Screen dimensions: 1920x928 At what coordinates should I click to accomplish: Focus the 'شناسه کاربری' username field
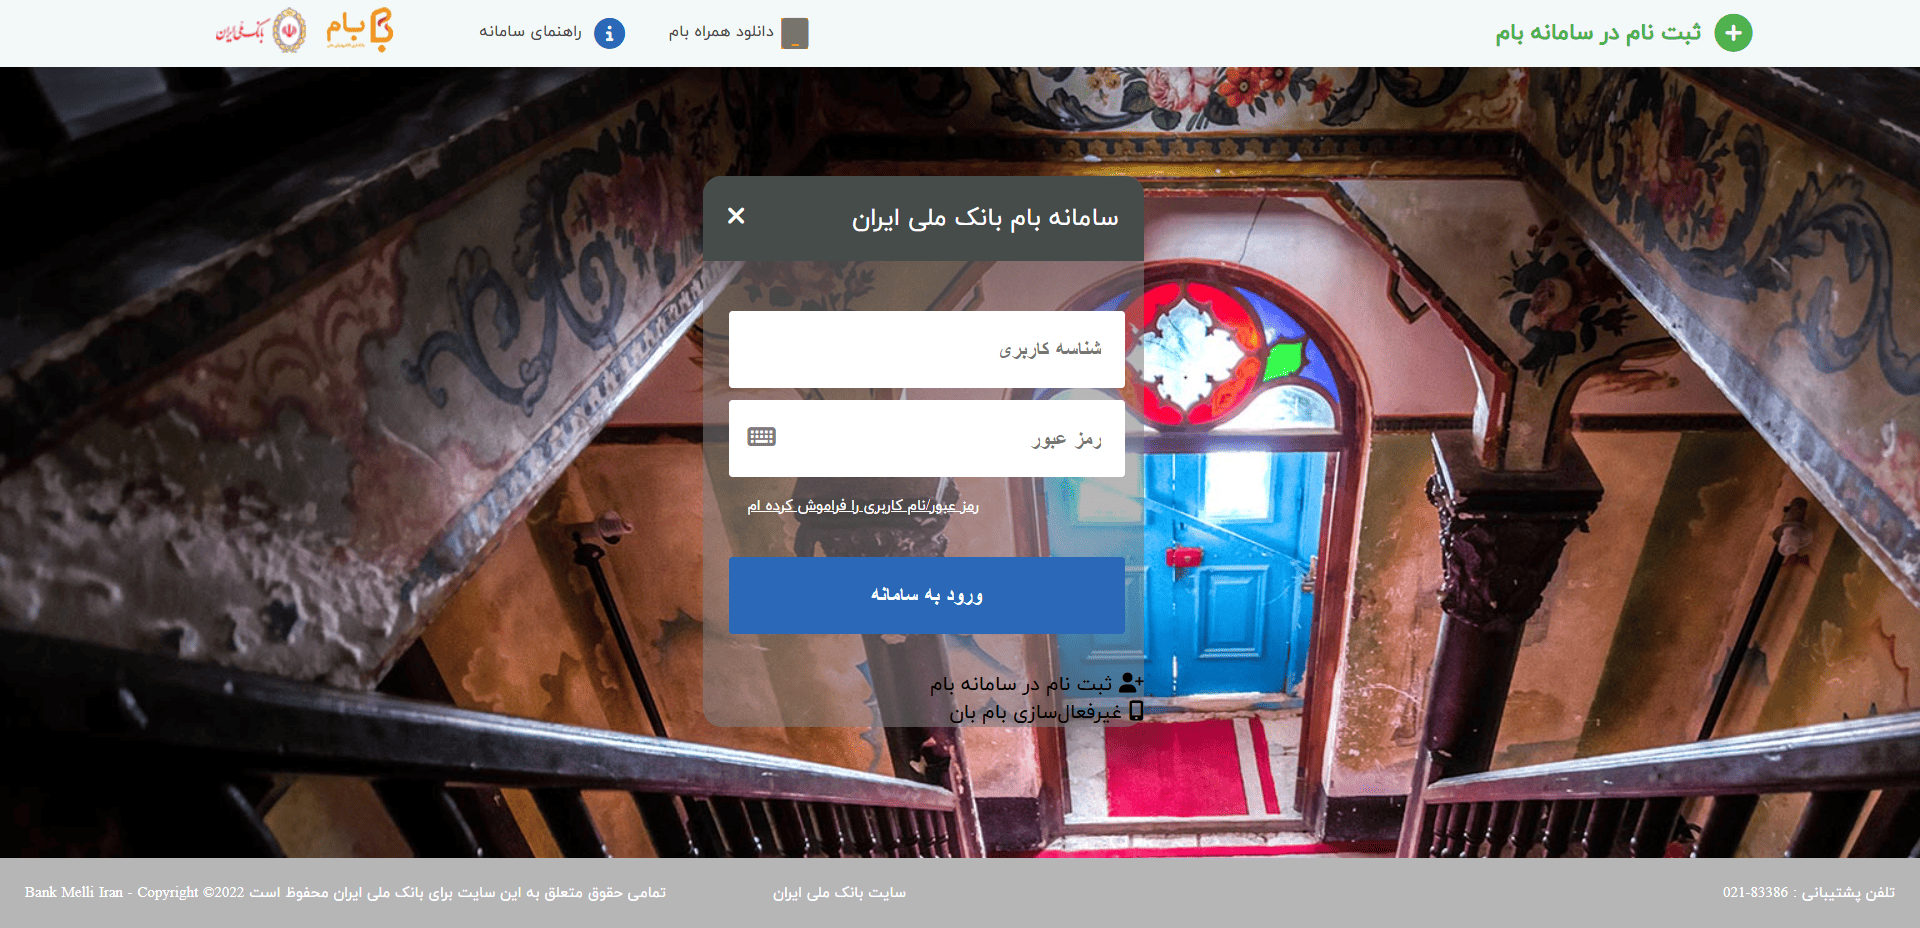tap(926, 349)
